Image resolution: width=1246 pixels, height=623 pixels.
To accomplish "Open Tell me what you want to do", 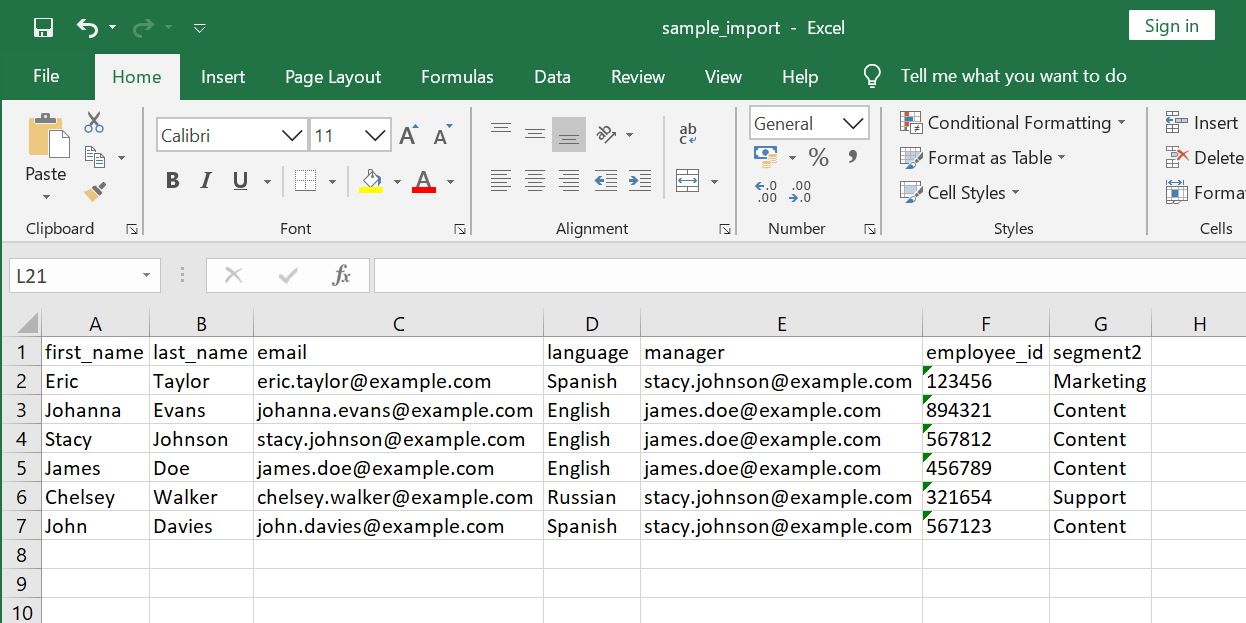I will [x=1012, y=76].
